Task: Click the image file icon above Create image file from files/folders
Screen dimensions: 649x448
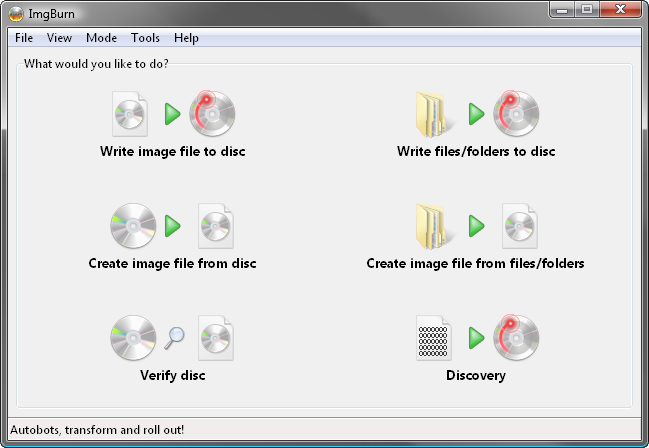Action: (x=520, y=226)
